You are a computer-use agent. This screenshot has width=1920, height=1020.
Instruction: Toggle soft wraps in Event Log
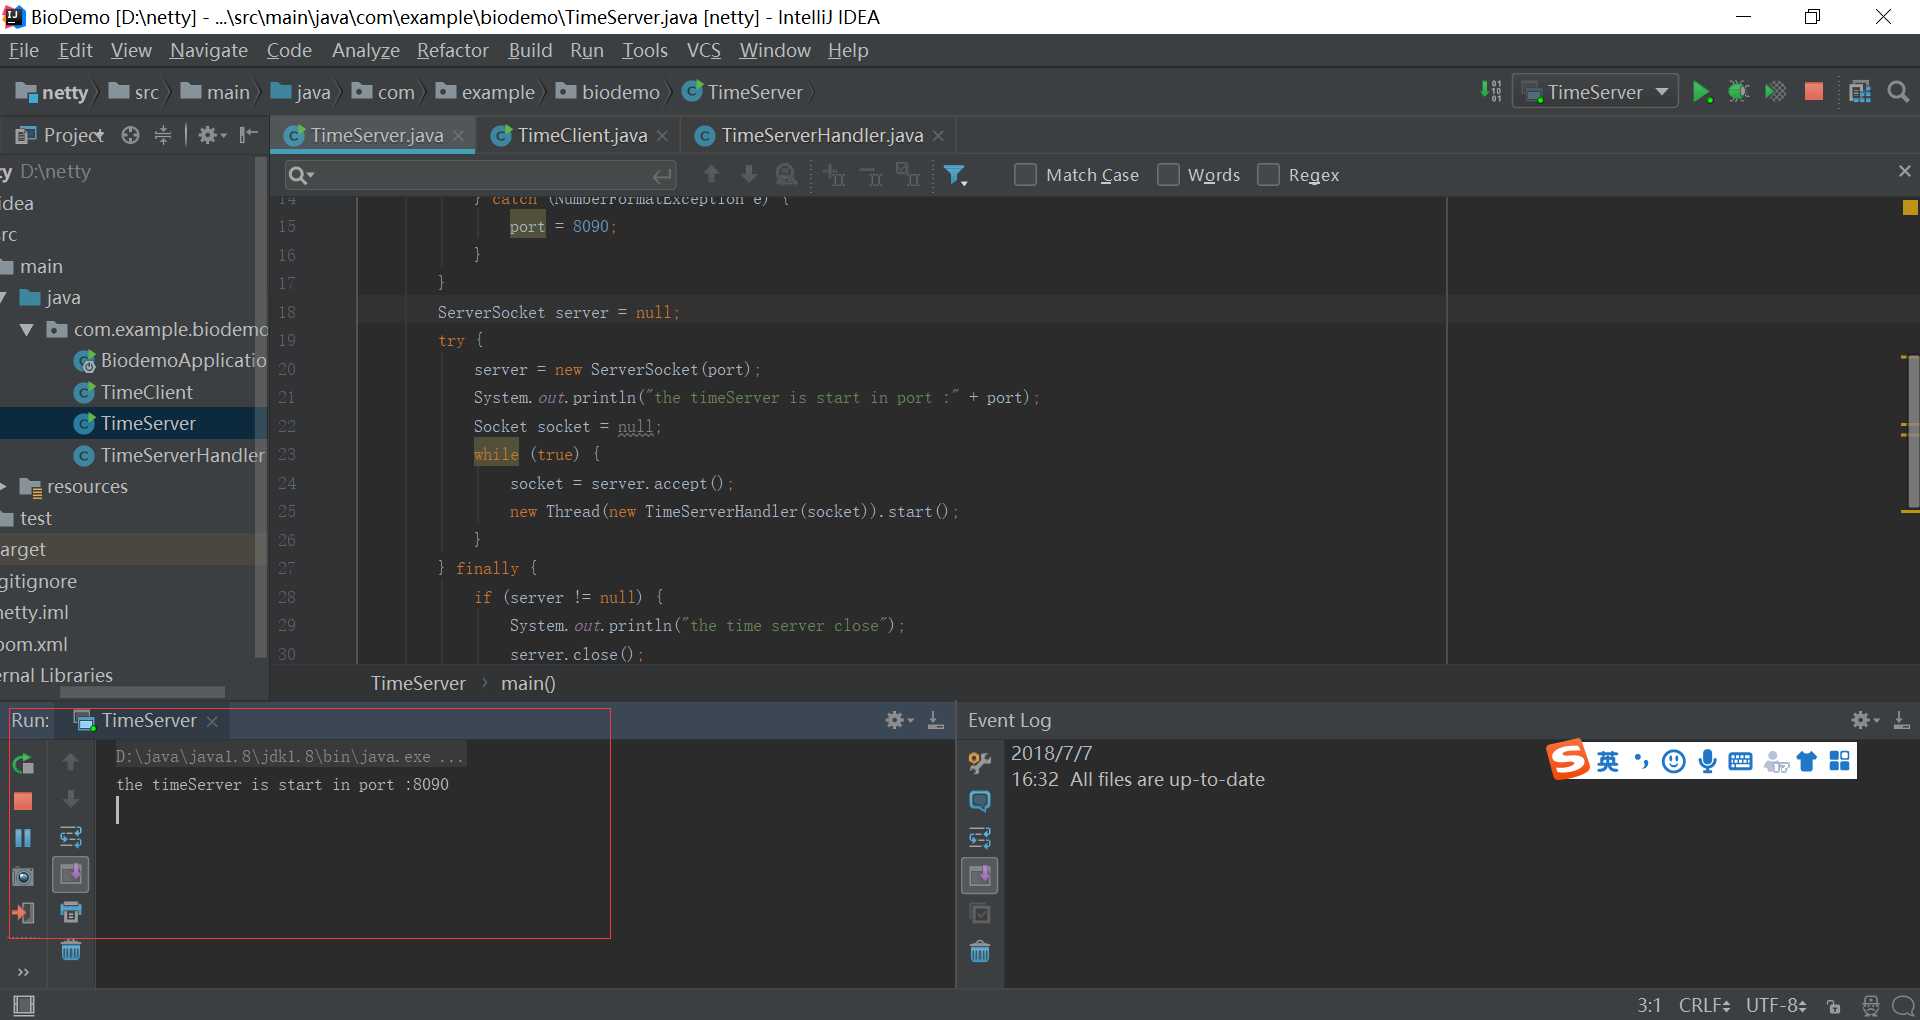click(x=980, y=838)
